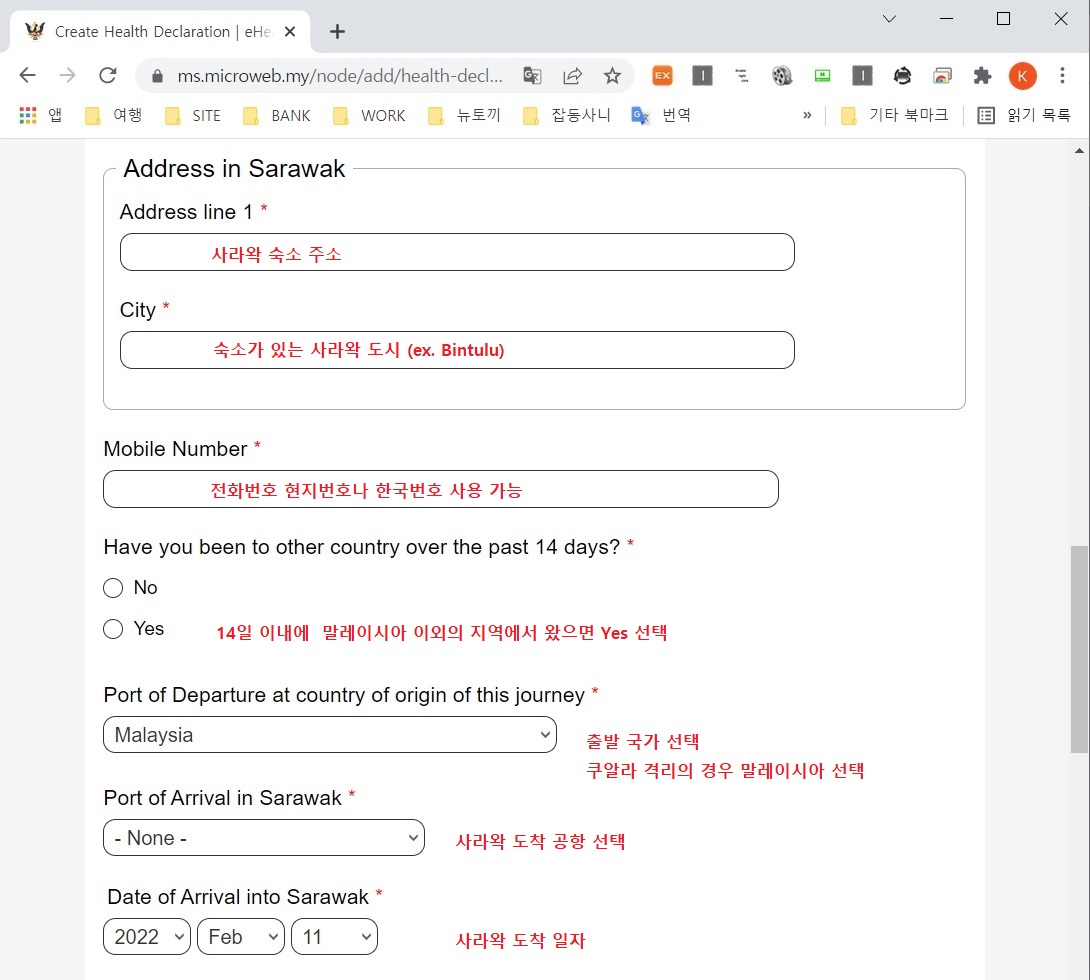This screenshot has width=1090, height=980.
Task: Open the tab search dropdown arrow
Action: pyautogui.click(x=889, y=19)
